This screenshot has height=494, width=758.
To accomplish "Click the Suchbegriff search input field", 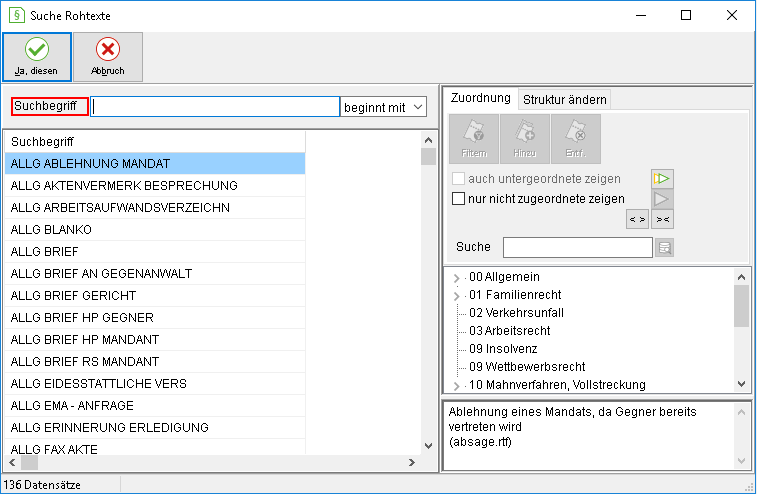I will point(215,107).
